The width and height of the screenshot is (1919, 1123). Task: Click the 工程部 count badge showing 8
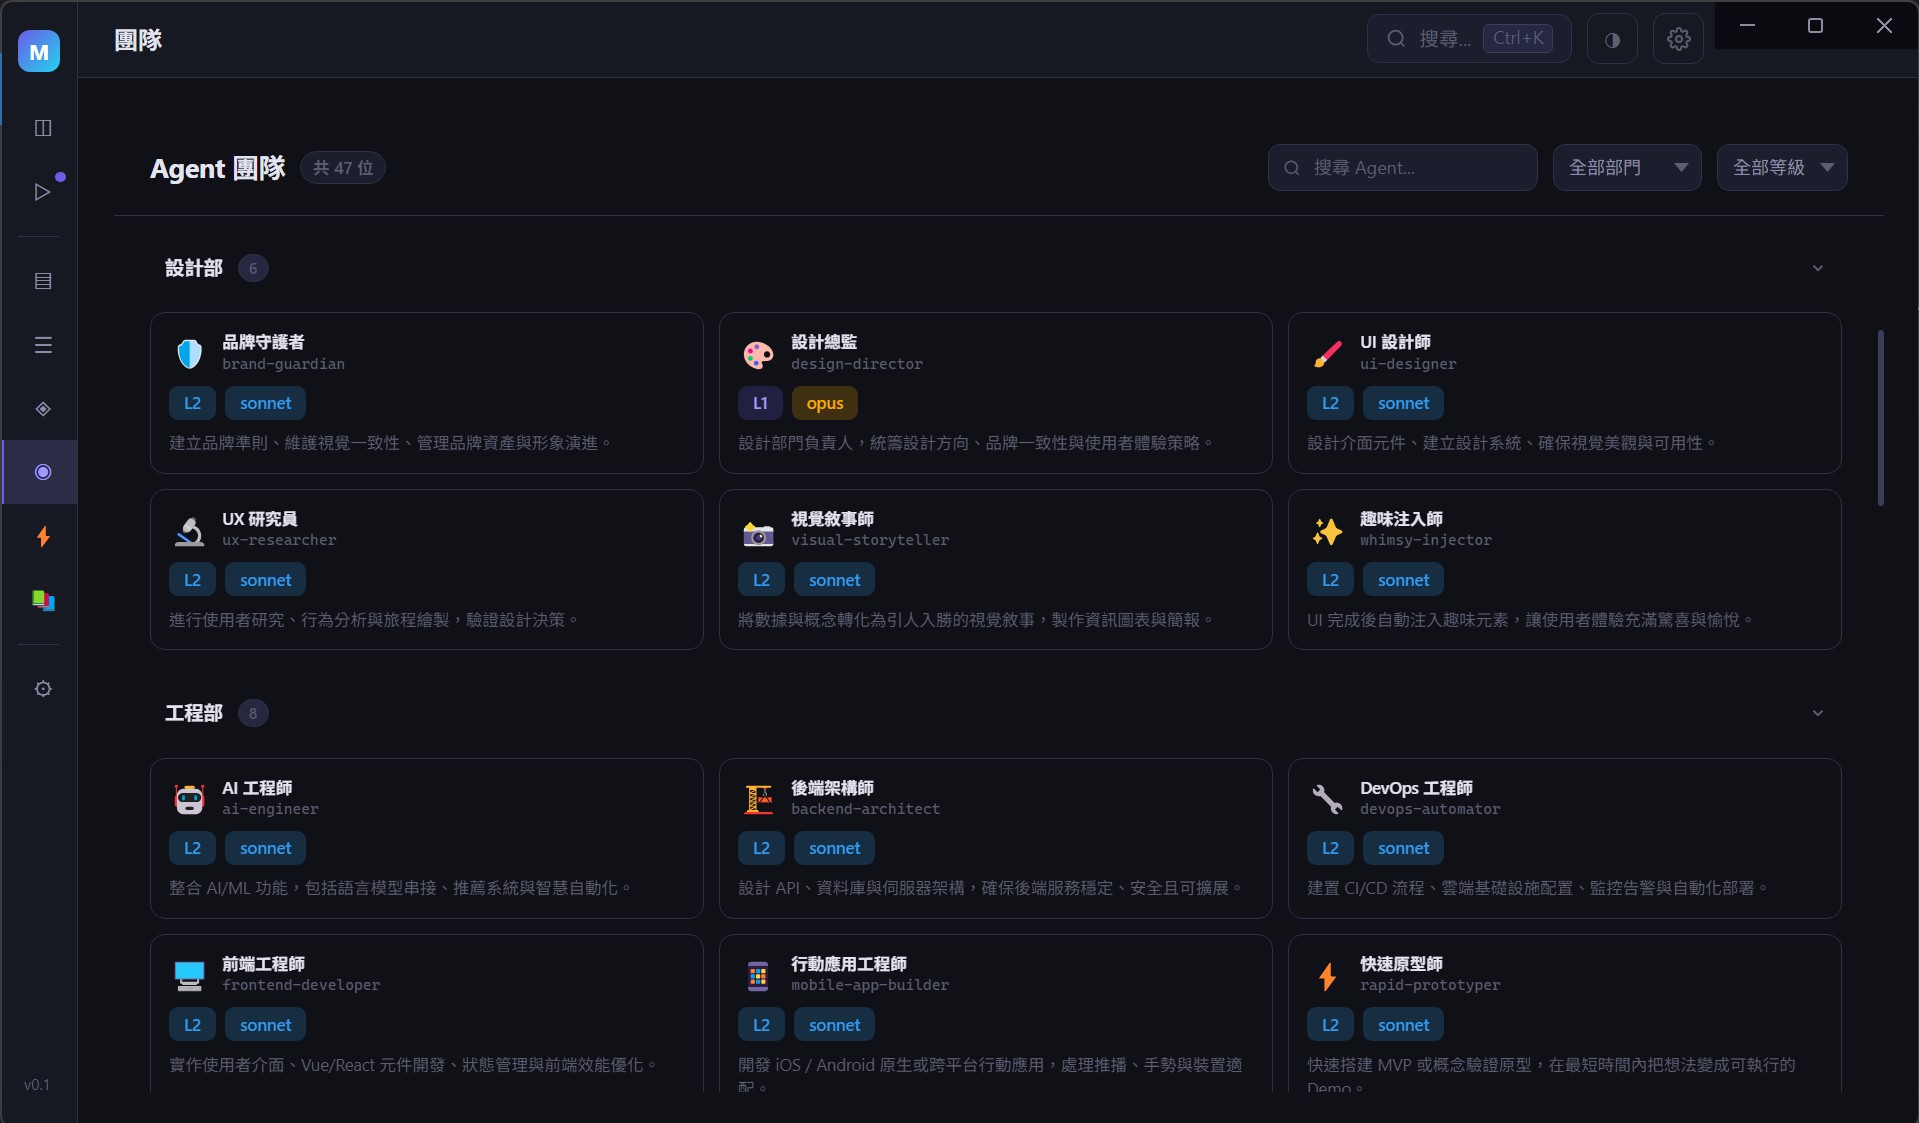253,713
